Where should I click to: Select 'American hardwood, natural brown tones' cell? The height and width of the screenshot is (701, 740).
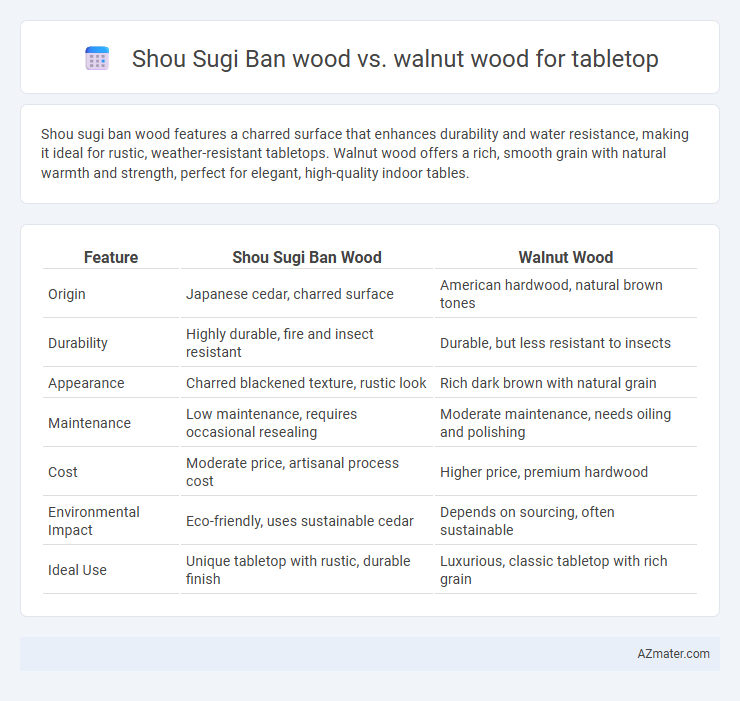pyautogui.click(x=551, y=294)
